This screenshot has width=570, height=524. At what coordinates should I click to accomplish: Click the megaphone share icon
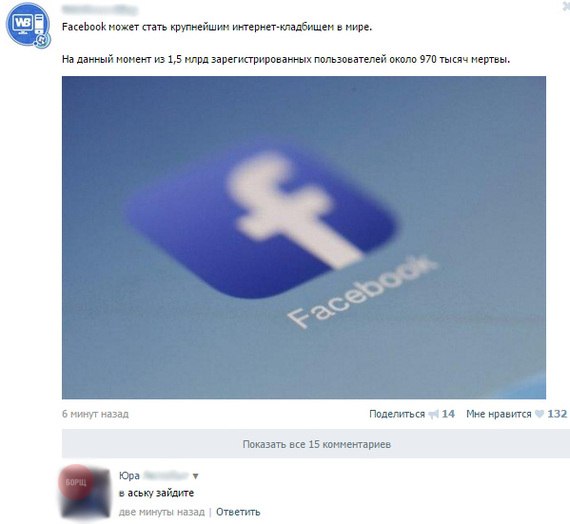[x=434, y=415]
